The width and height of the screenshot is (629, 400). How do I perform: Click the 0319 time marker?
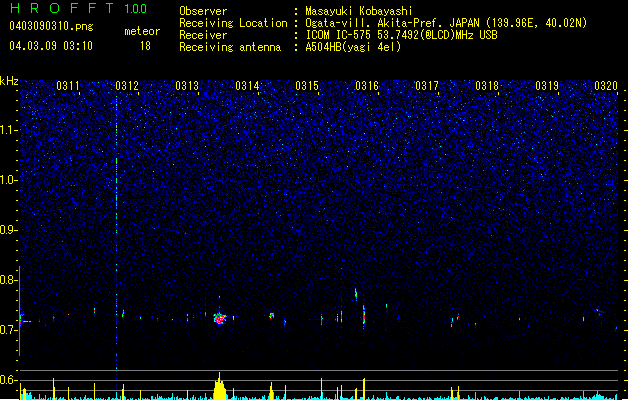click(x=547, y=86)
